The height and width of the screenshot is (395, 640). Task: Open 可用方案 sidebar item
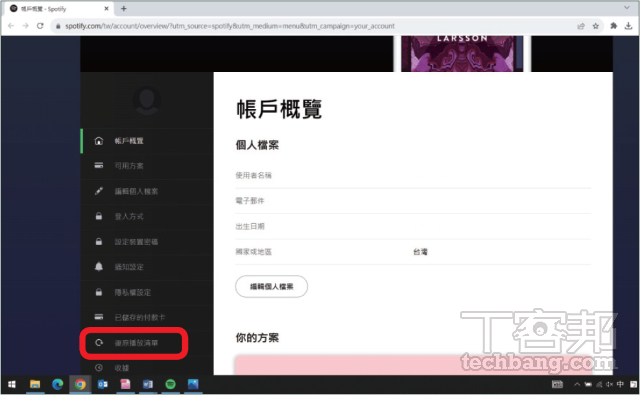click(x=147, y=166)
